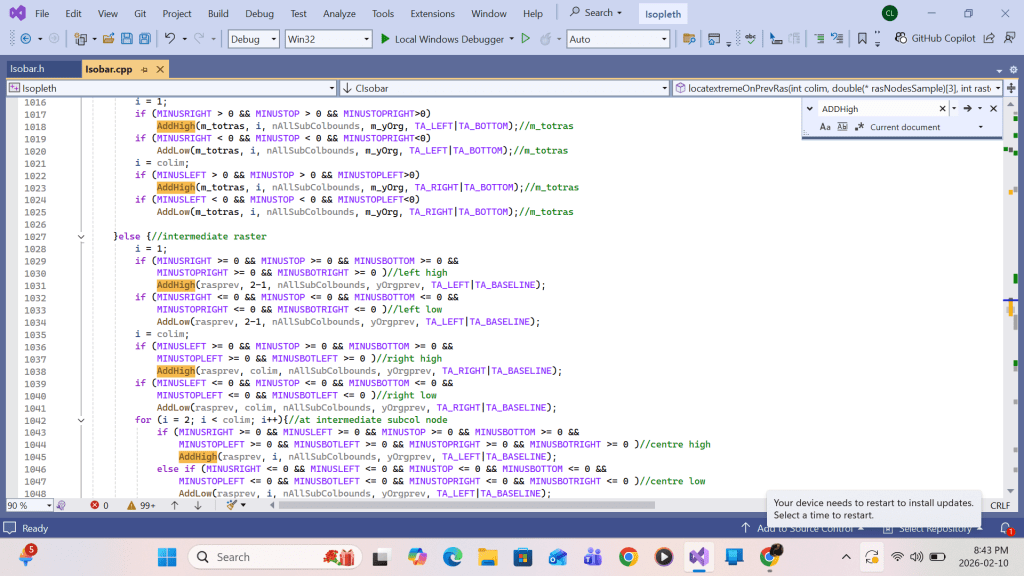Viewport: 1024px width, 576px height.
Task: Toggle Match whole word in Find box
Action: click(x=842, y=127)
